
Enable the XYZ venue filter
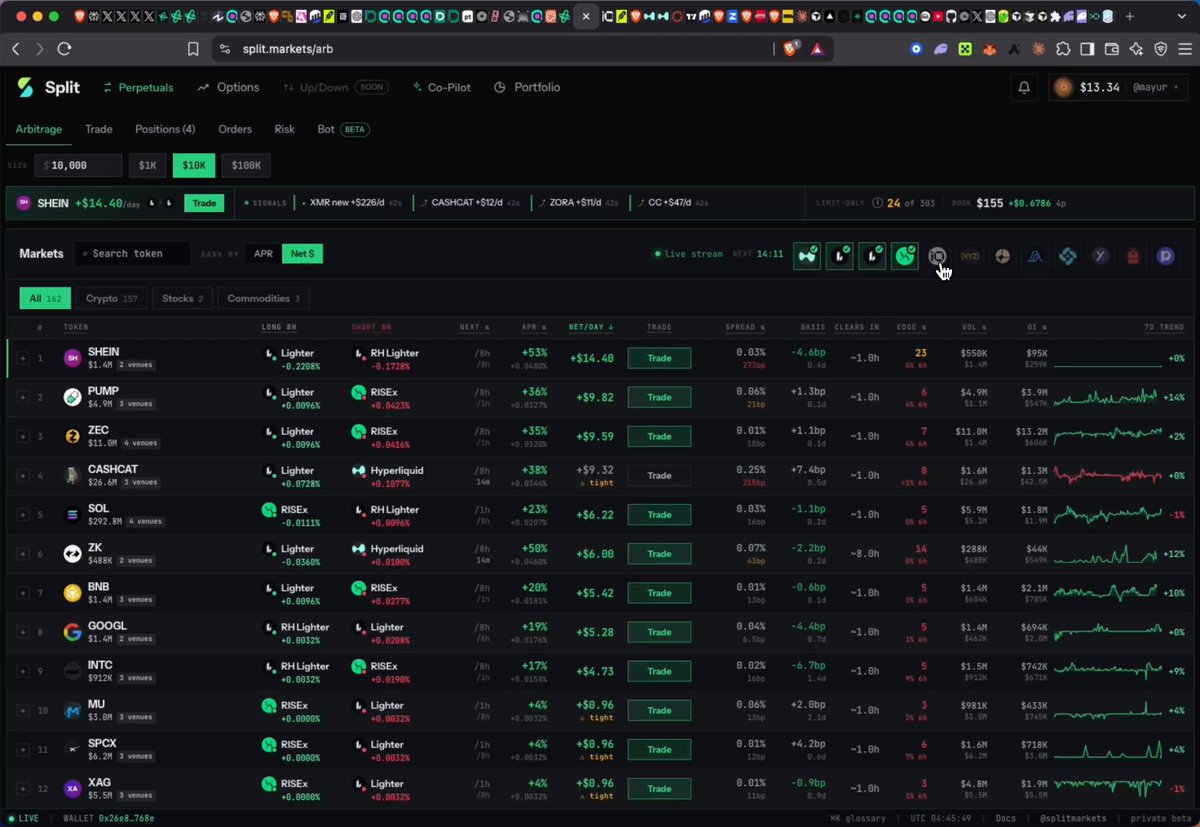pos(970,256)
